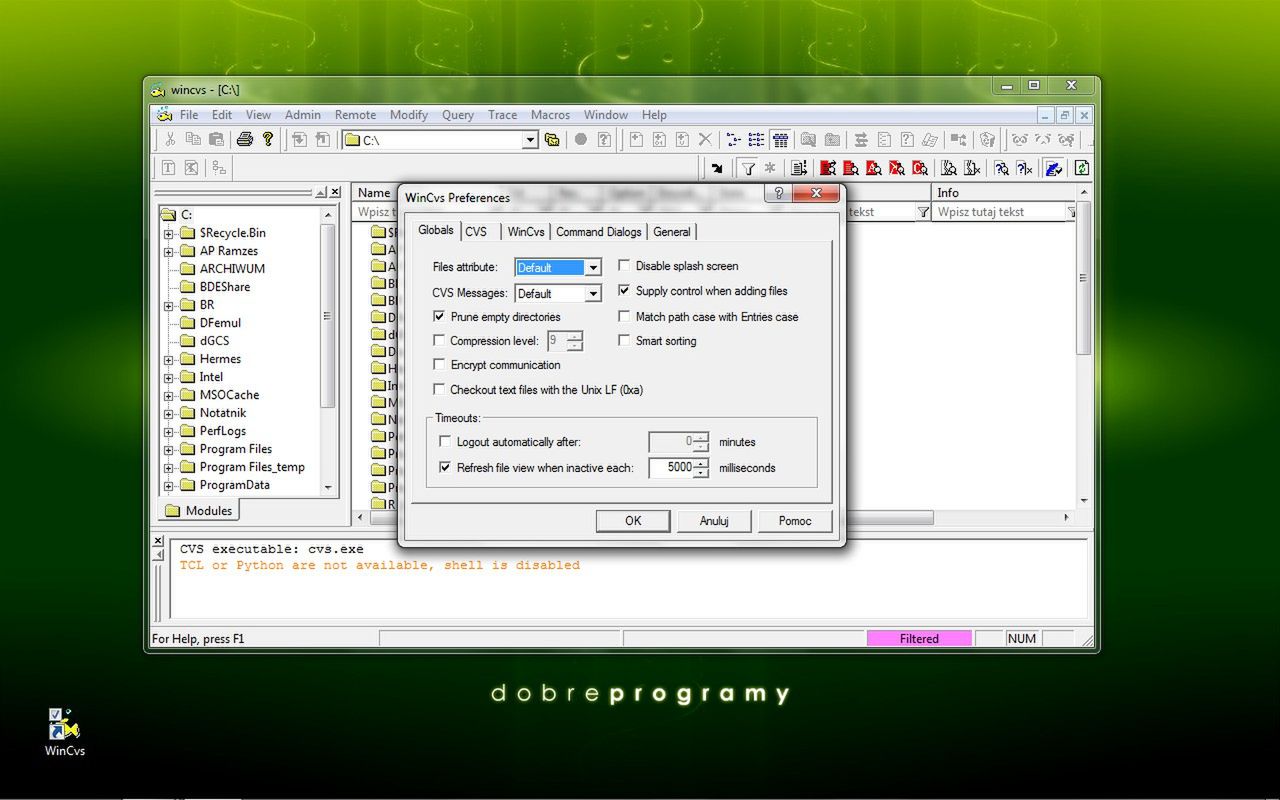Click the folder tree vertical scrollbar
Viewport: 1280px width, 800px height.
328,350
